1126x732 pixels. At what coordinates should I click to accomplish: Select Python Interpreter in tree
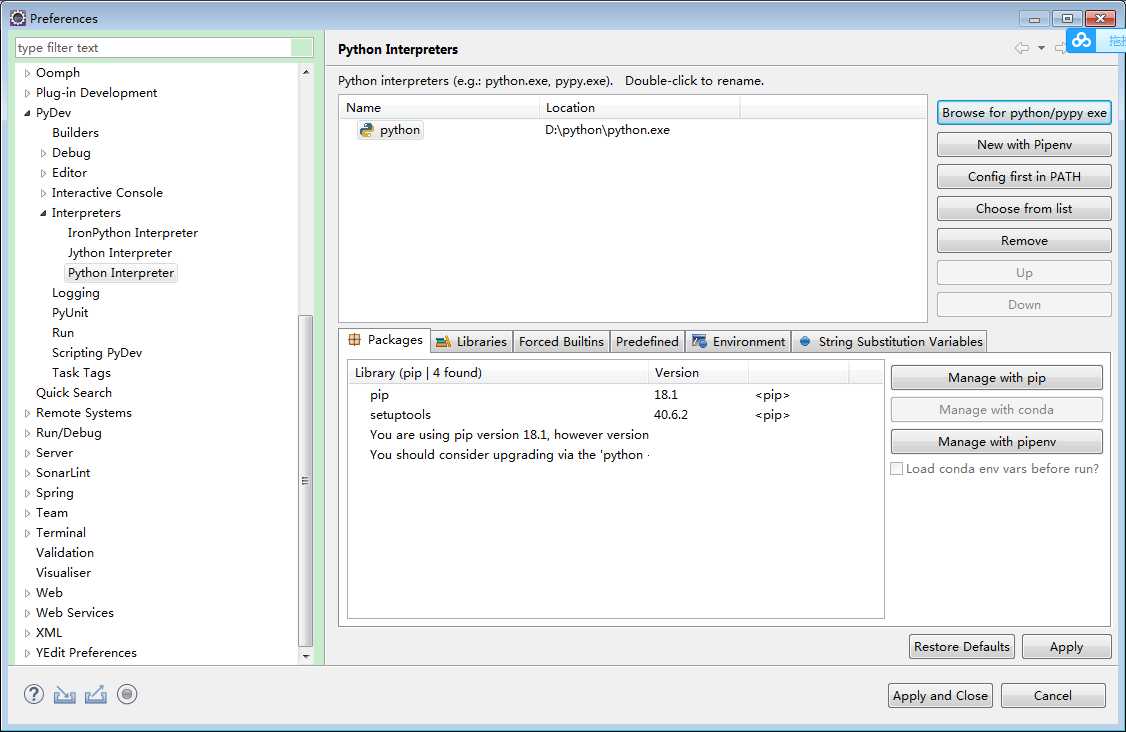(x=121, y=273)
